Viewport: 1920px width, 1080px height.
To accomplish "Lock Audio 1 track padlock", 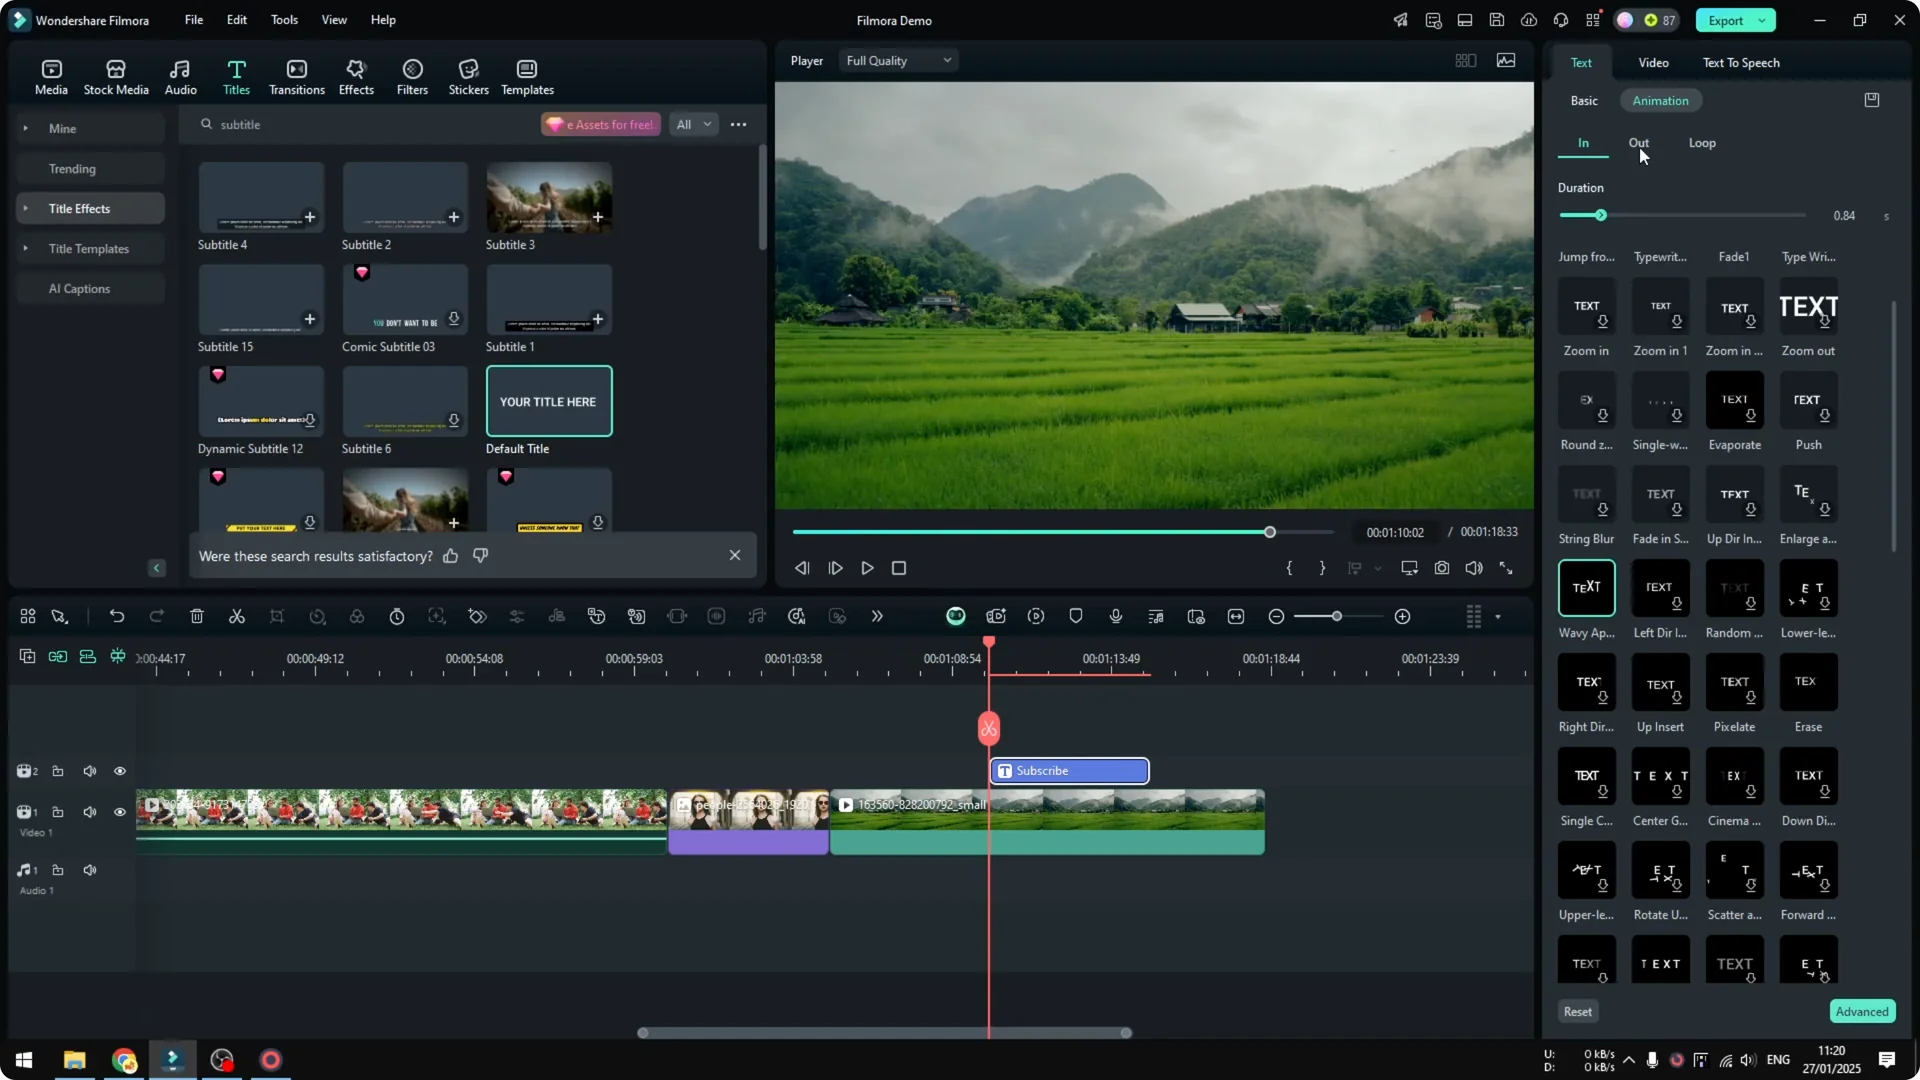I will (58, 870).
